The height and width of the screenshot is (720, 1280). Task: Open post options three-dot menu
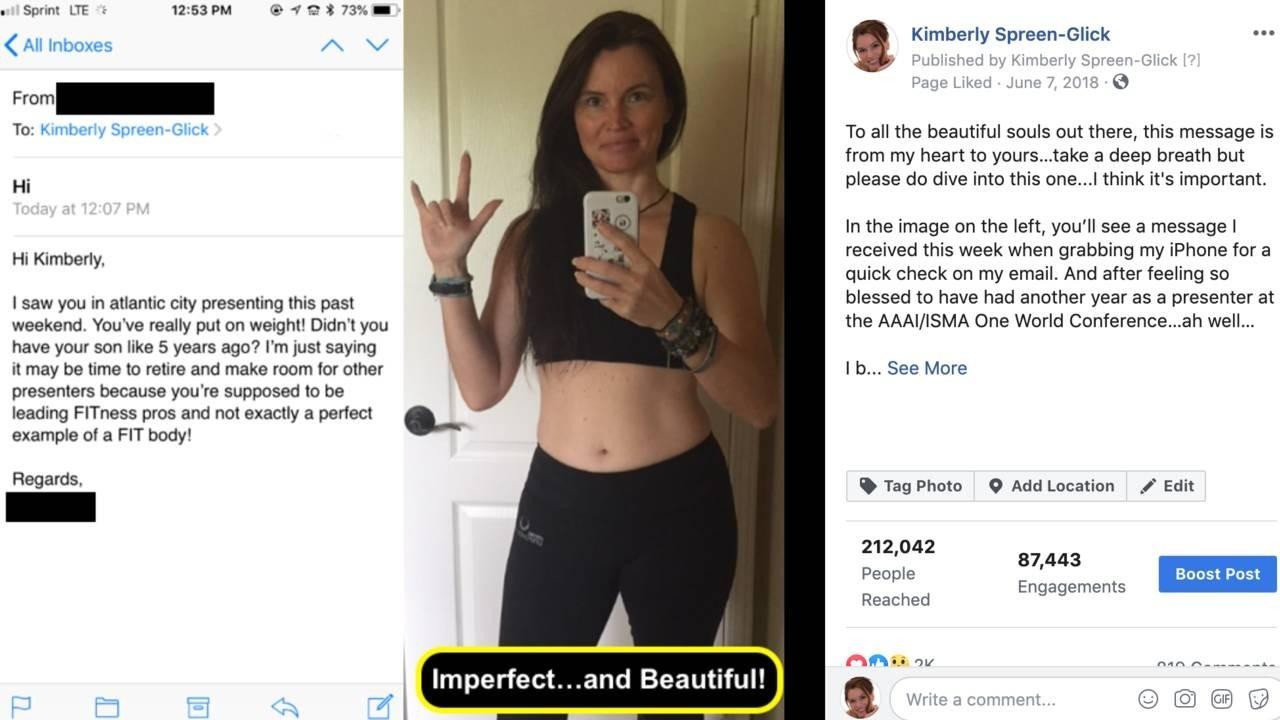1263,33
